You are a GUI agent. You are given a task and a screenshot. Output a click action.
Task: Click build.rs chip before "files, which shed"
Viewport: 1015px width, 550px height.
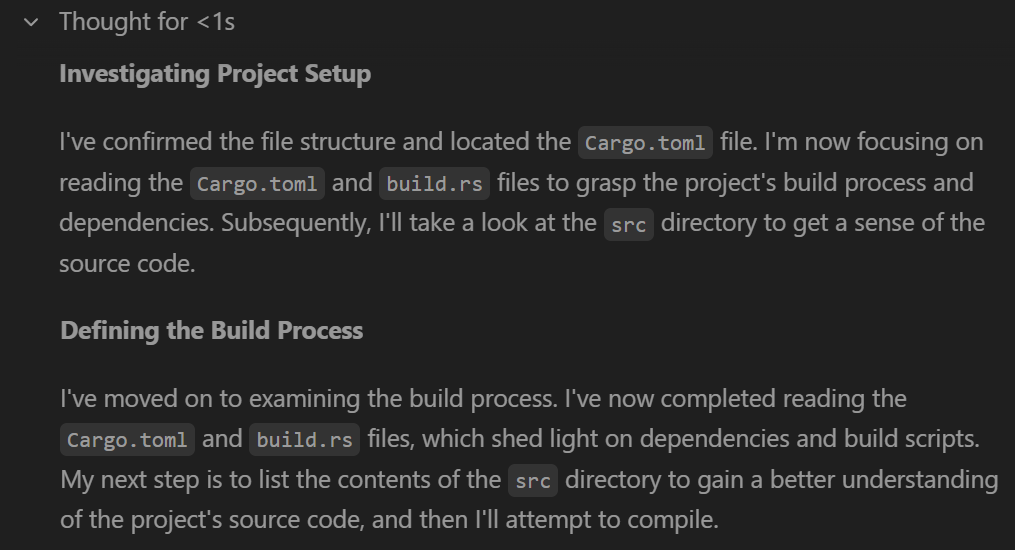pyautogui.click(x=304, y=440)
